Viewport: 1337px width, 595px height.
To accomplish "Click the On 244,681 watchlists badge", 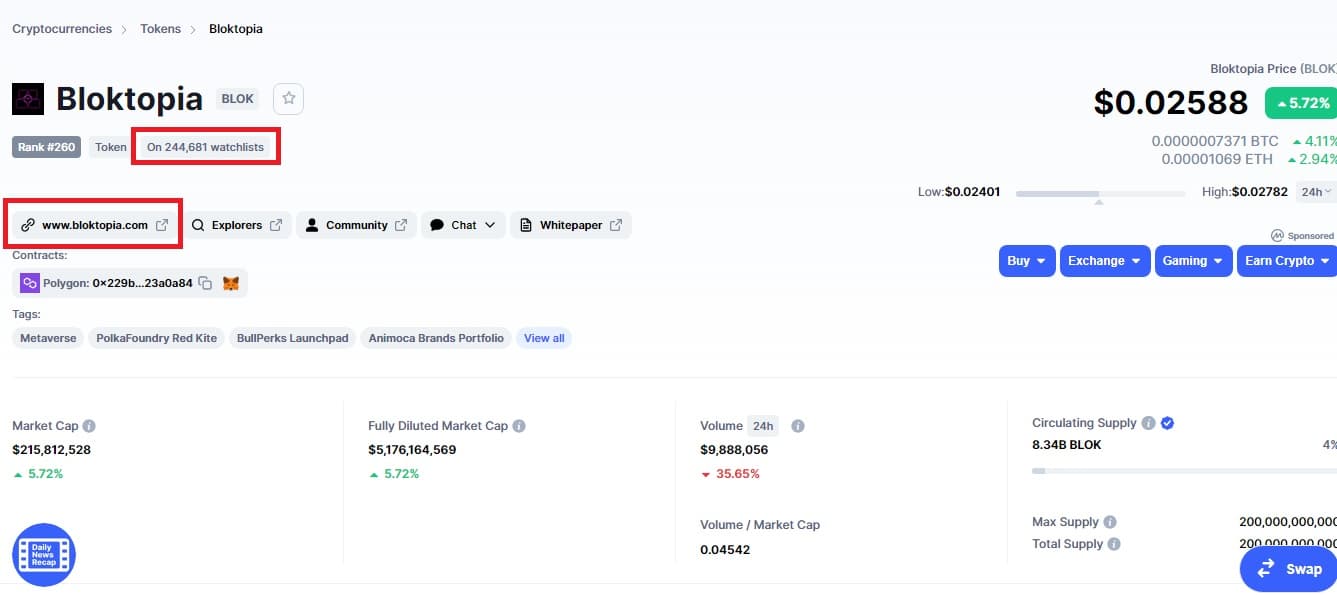I will (x=205, y=147).
